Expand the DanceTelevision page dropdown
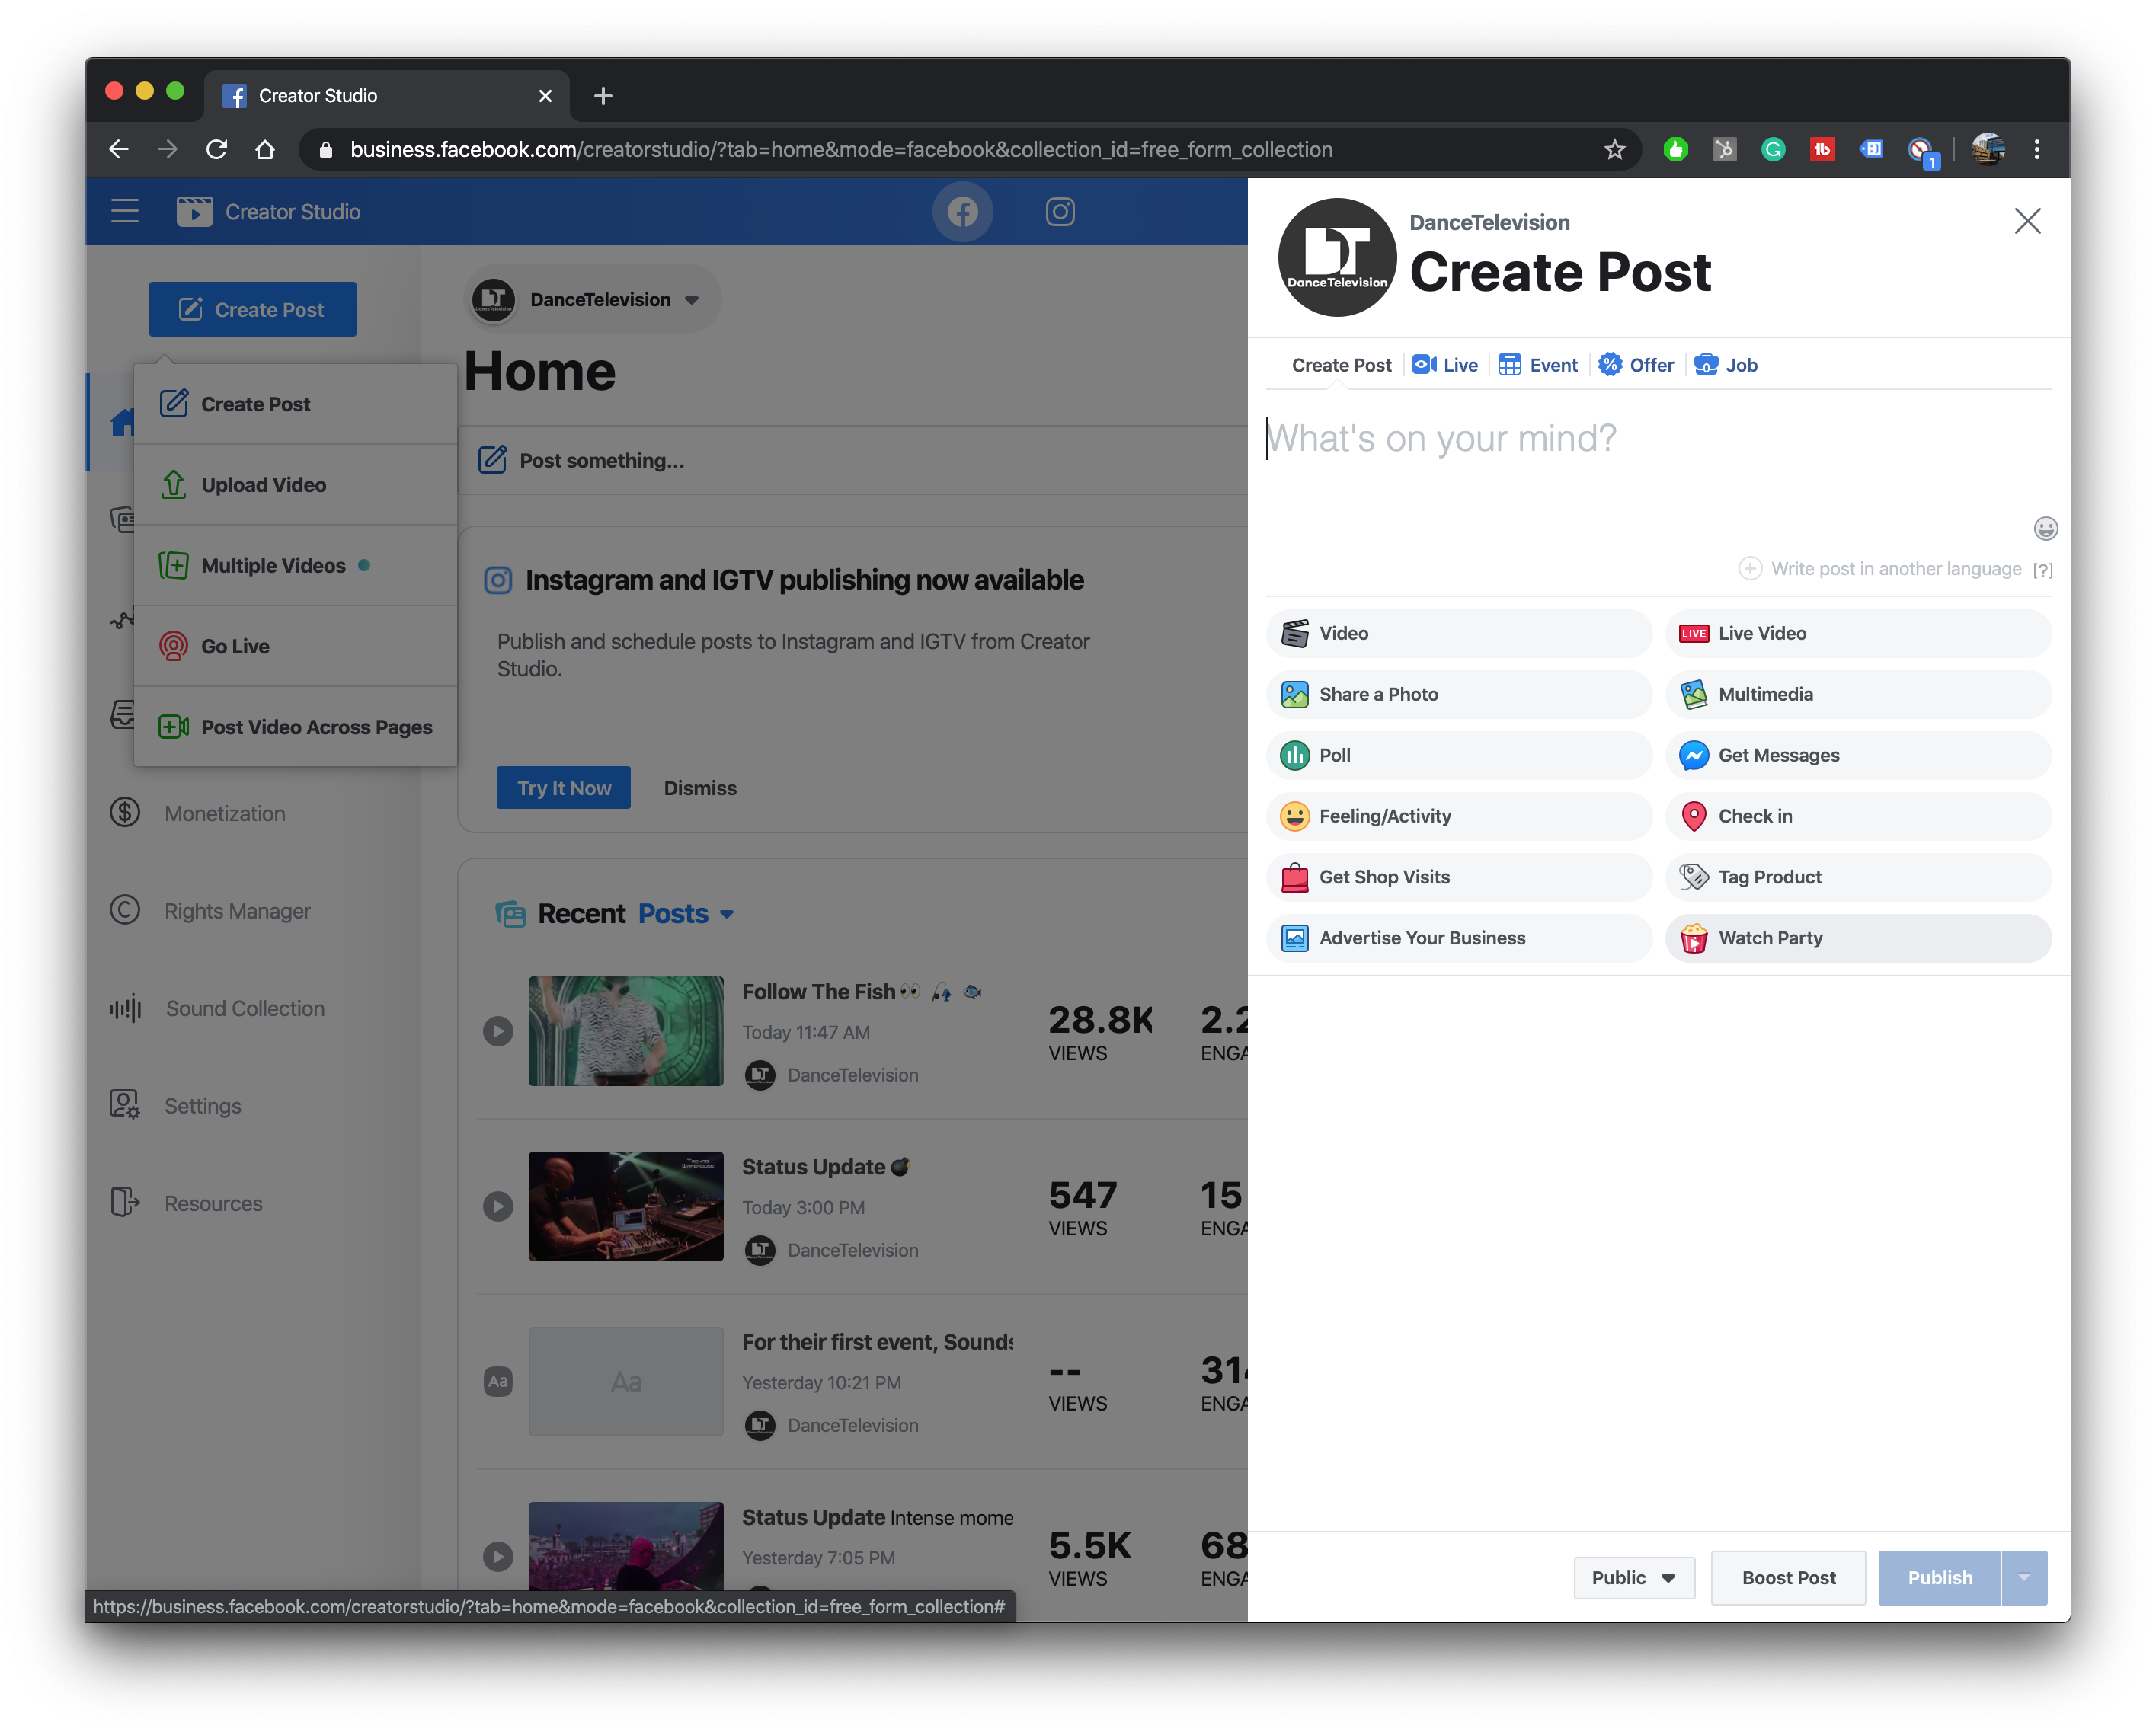Screen dimensions: 2156x1735 point(694,299)
